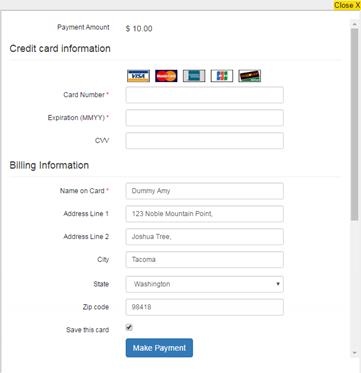The height and width of the screenshot is (373, 361).
Task: Choose the American Express card icon
Action: [x=194, y=76]
